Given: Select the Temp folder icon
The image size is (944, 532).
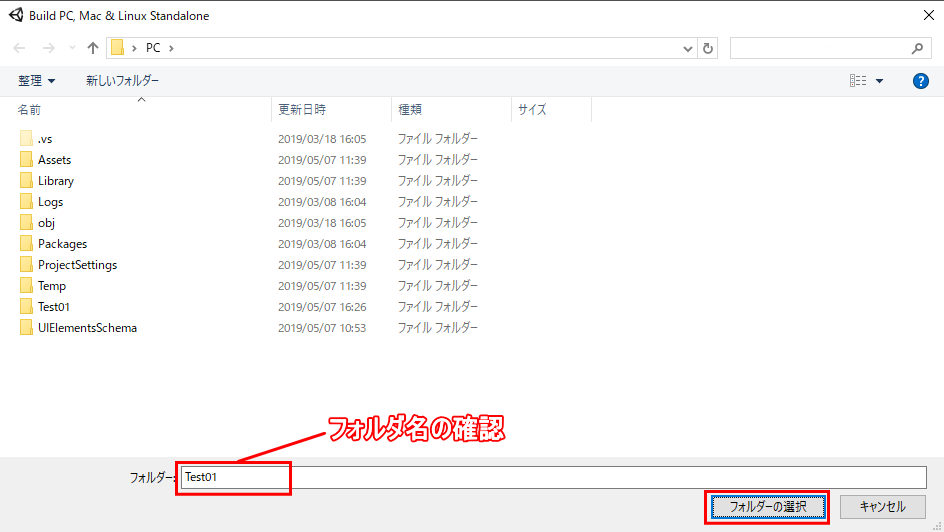Looking at the screenshot, I should coord(26,286).
